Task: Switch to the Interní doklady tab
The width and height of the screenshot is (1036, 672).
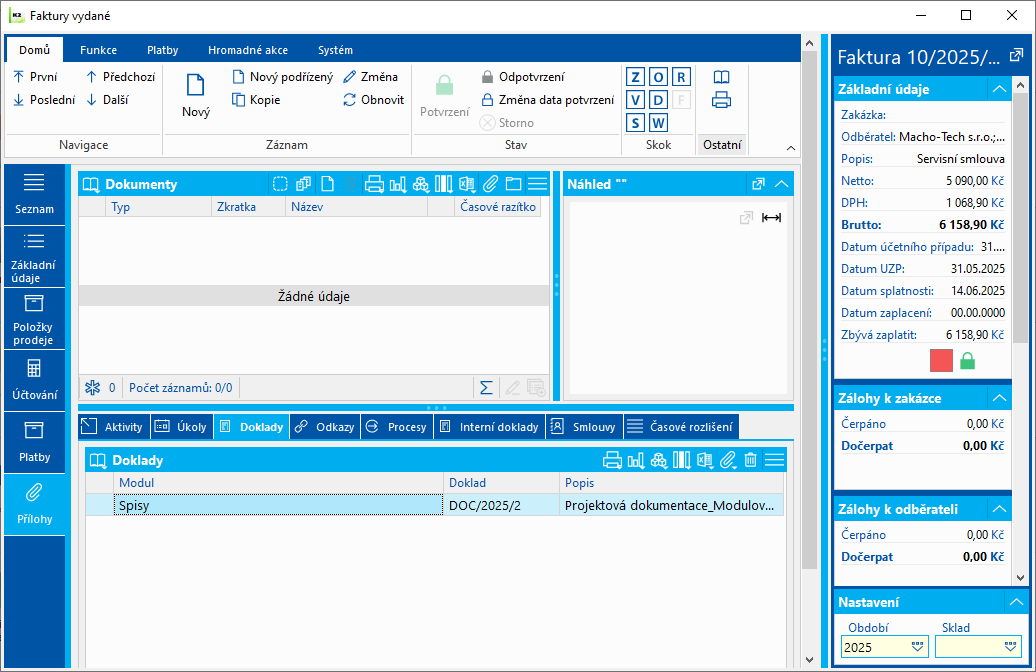Action: [490, 427]
